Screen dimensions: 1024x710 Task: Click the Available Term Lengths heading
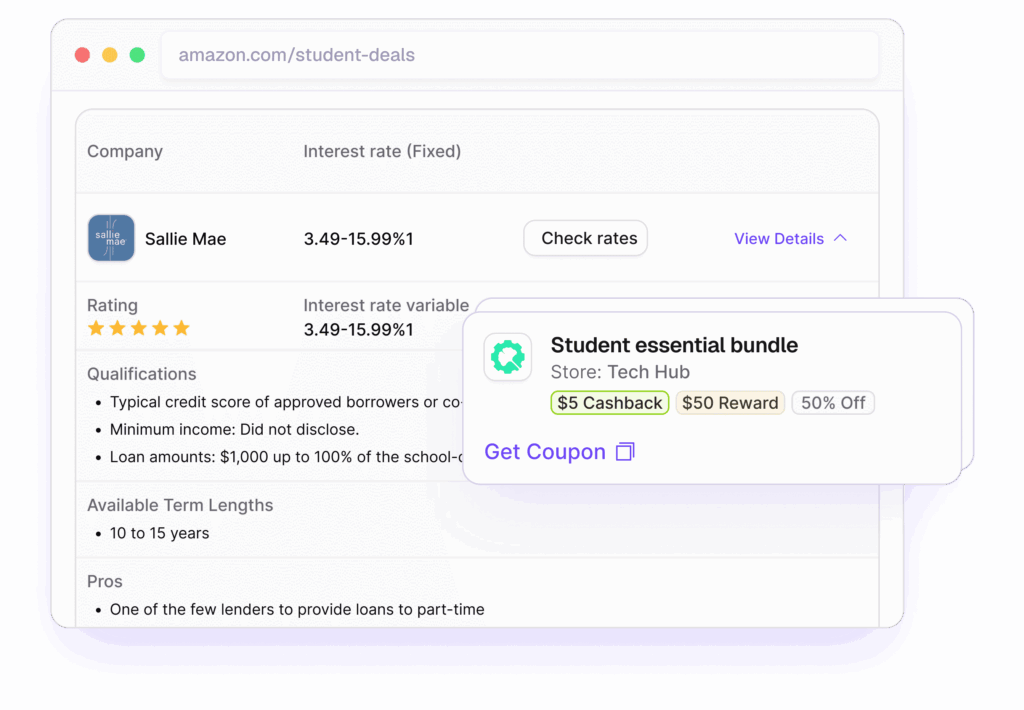pyautogui.click(x=180, y=505)
